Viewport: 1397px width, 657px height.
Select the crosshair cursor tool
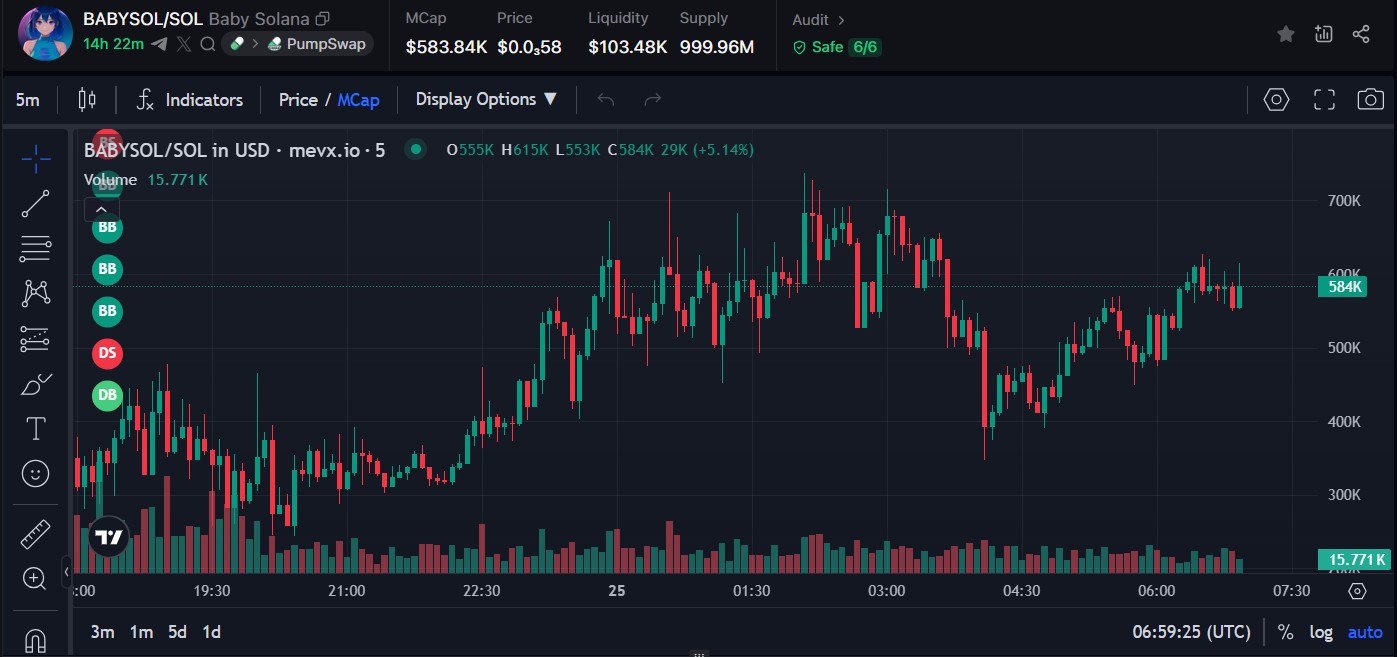point(36,158)
